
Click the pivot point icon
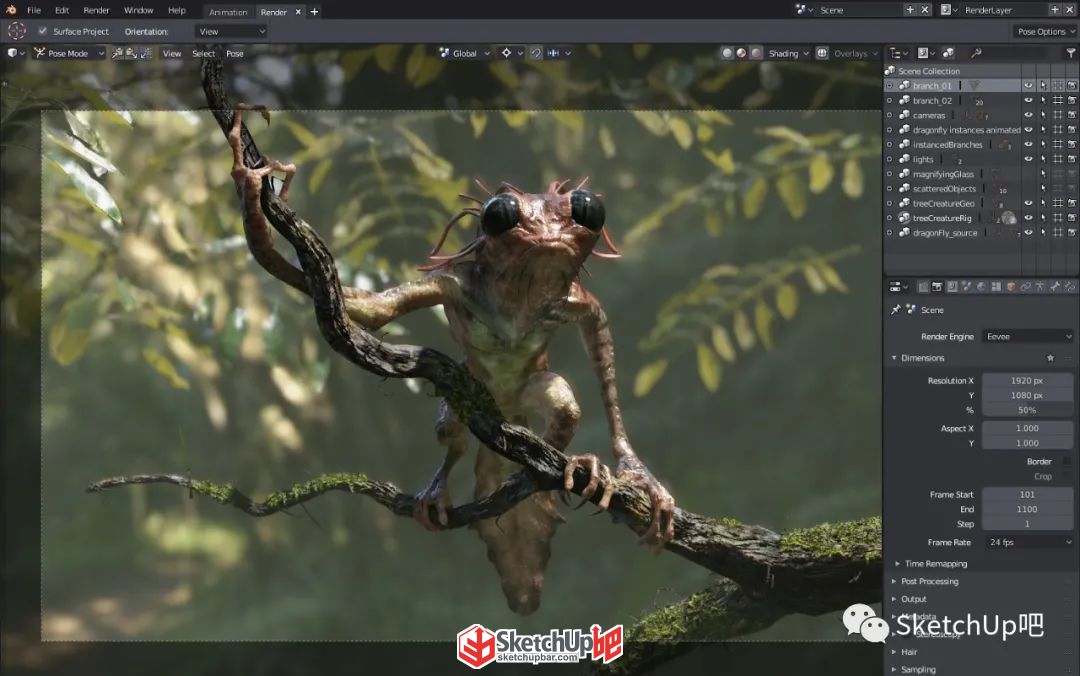(506, 53)
